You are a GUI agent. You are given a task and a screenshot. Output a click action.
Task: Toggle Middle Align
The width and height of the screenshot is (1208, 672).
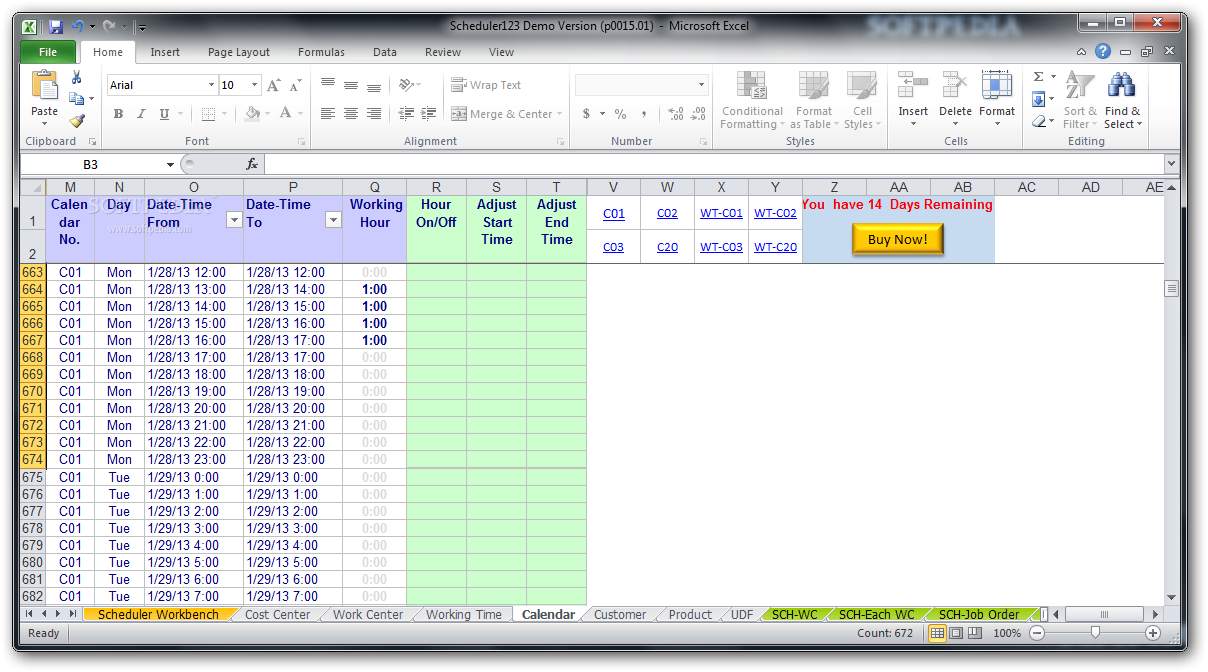coord(351,85)
